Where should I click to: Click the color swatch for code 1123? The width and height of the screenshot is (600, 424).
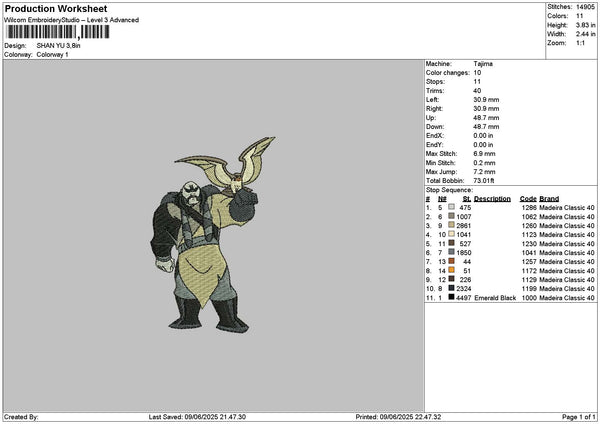(x=452, y=234)
